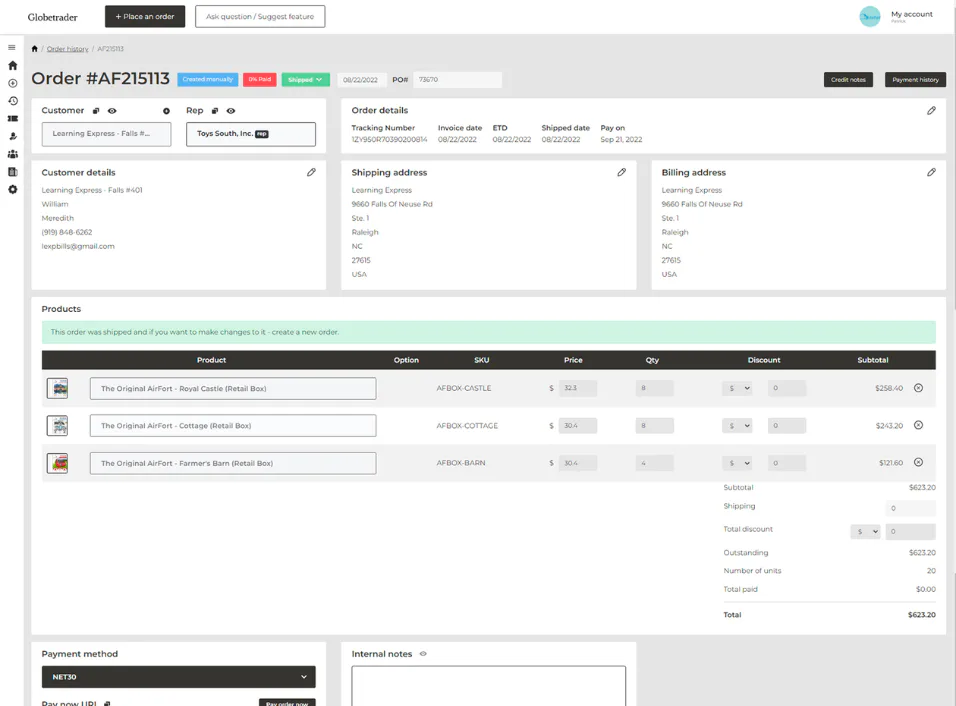Click Royal Castle product thumbnail
The height and width of the screenshot is (706, 956).
57,388
